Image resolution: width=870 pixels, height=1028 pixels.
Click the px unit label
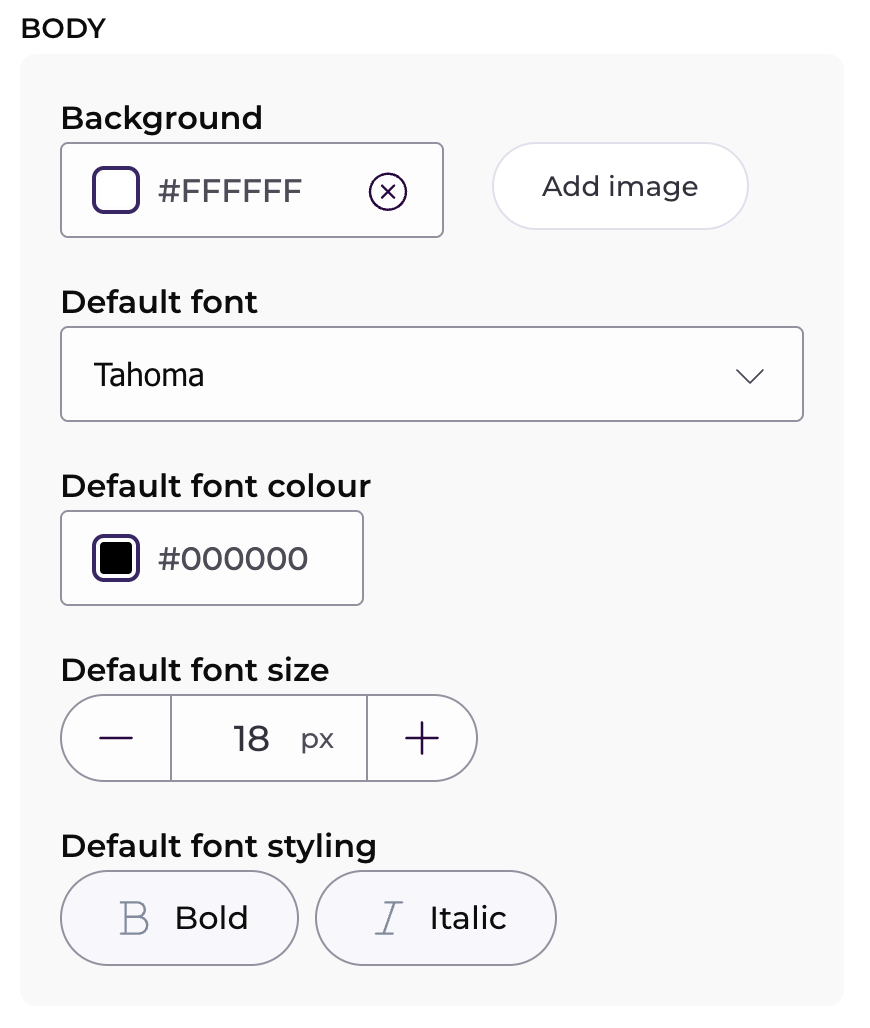[x=317, y=740]
